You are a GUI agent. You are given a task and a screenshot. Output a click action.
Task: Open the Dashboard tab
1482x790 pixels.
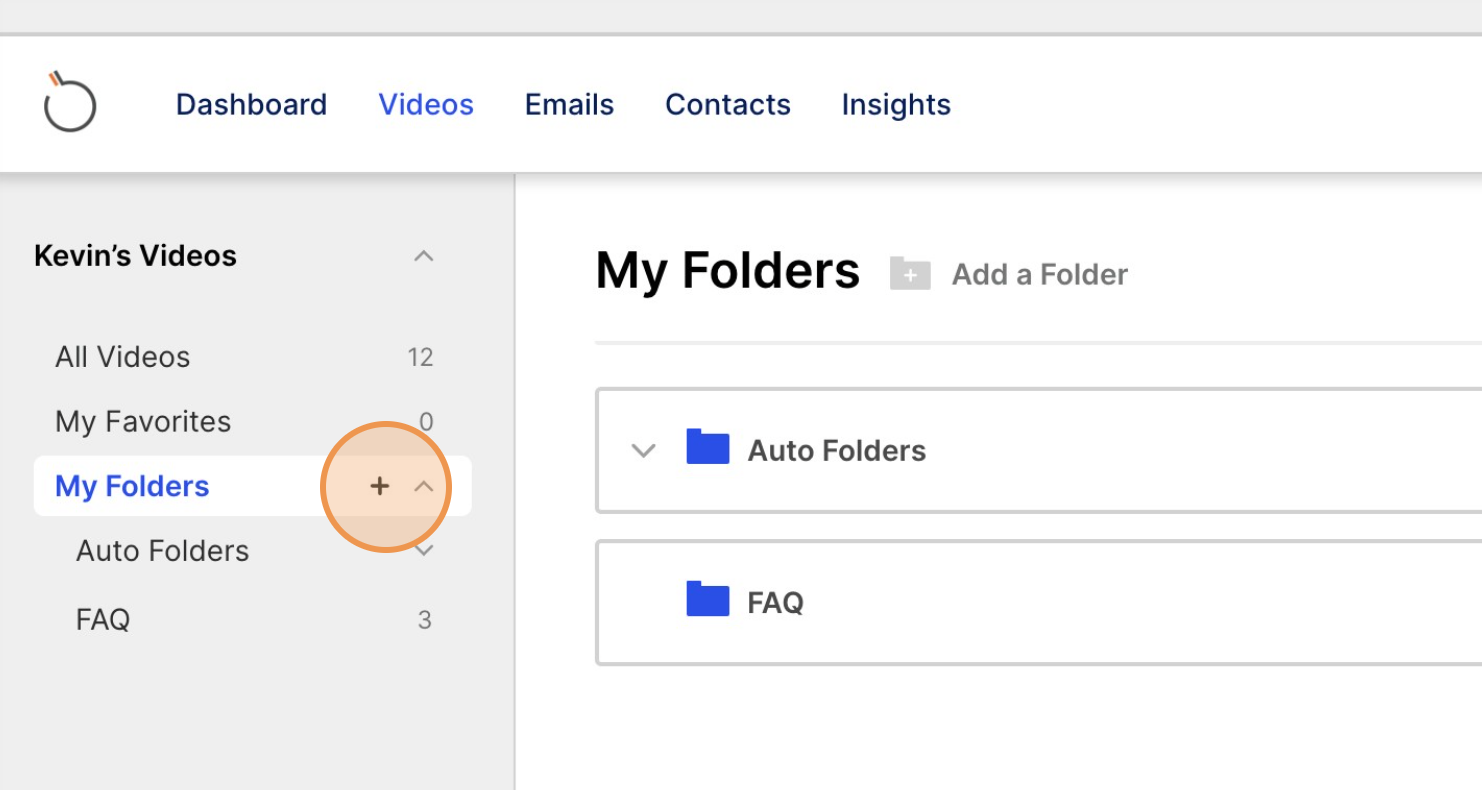pyautogui.click(x=251, y=104)
